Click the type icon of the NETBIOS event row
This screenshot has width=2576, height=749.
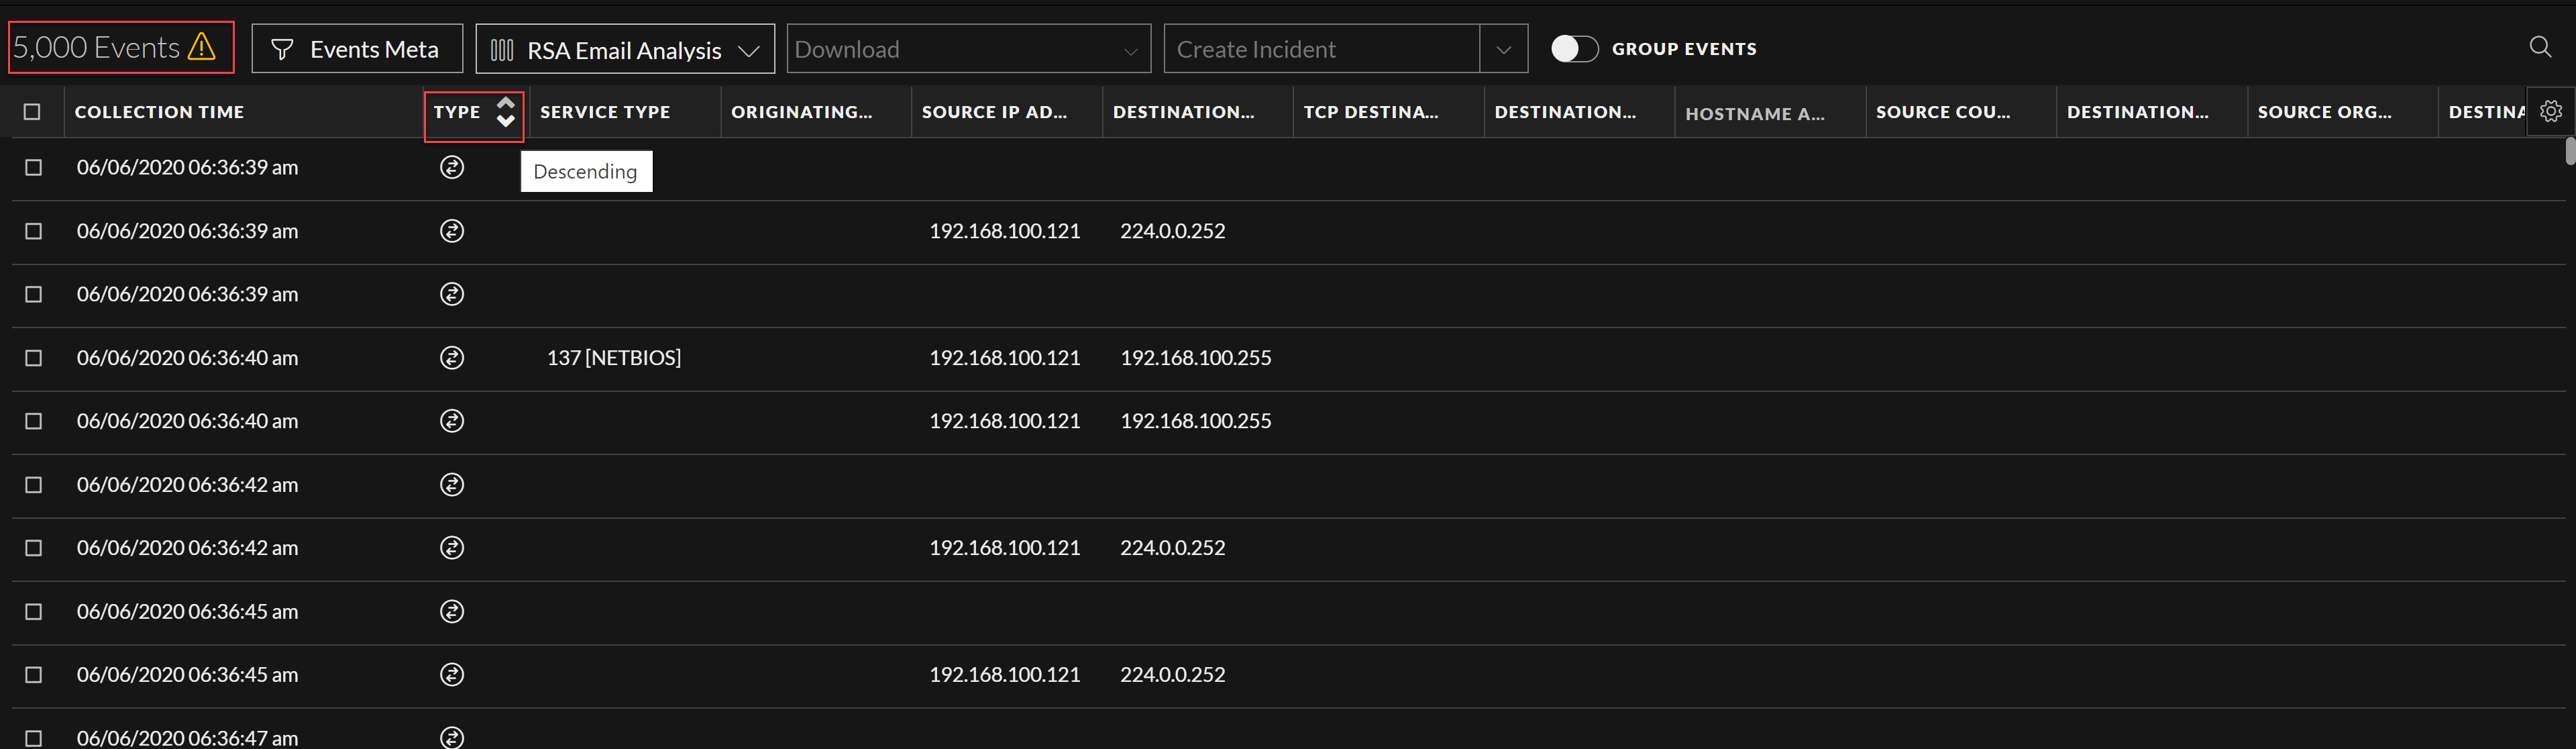click(452, 357)
